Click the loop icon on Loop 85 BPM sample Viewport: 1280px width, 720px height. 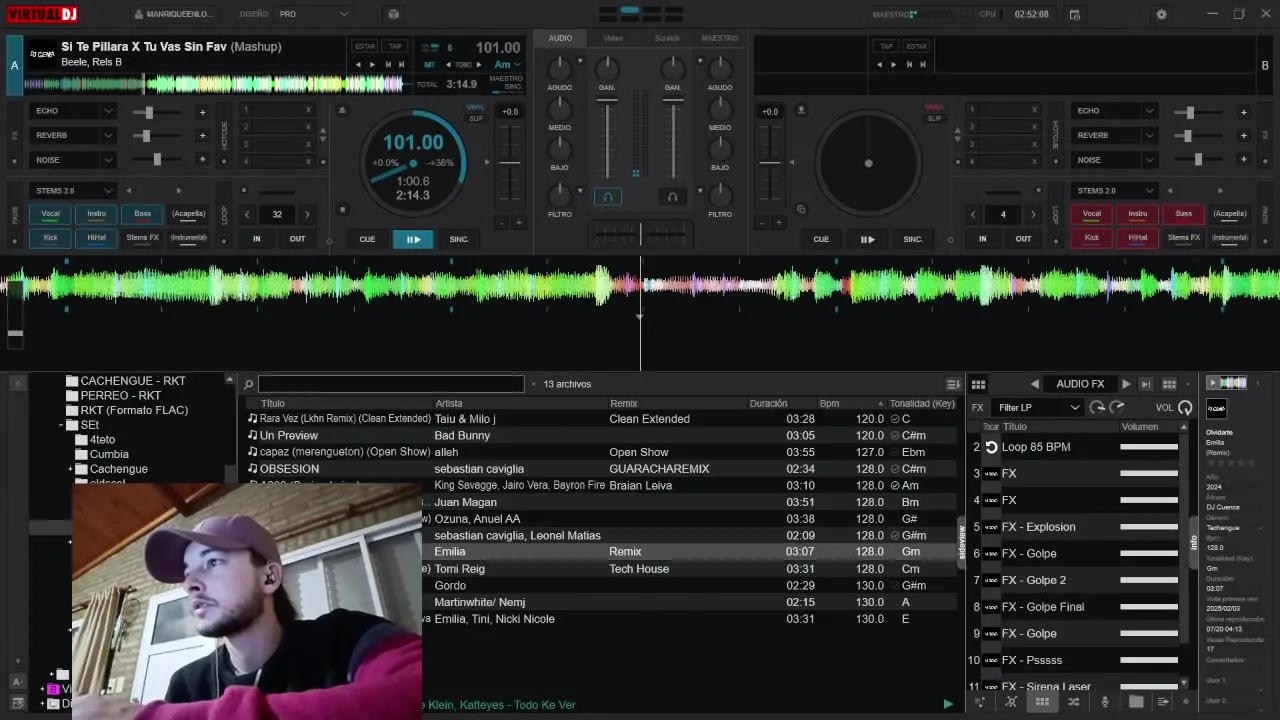pyautogui.click(x=991, y=447)
